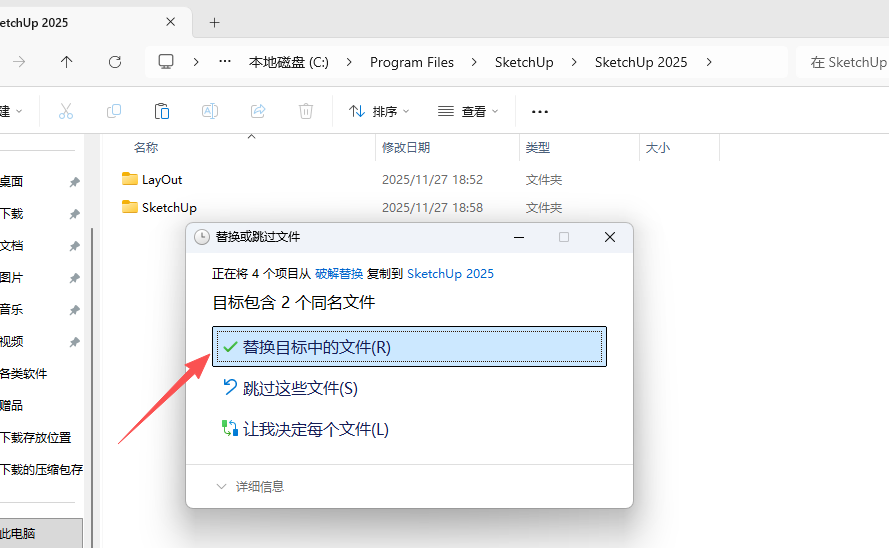
Task: Click the pin icon next to 音乐
Action: (x=74, y=310)
